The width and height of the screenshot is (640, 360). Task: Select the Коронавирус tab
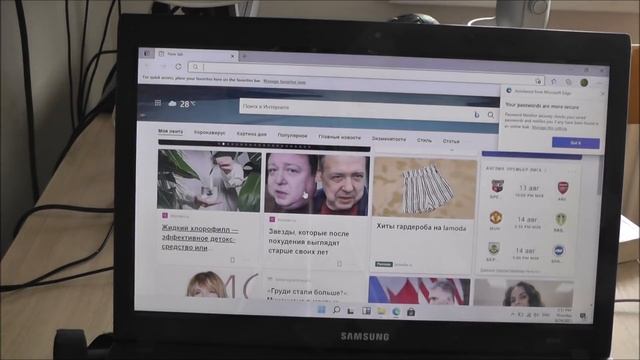(209, 133)
